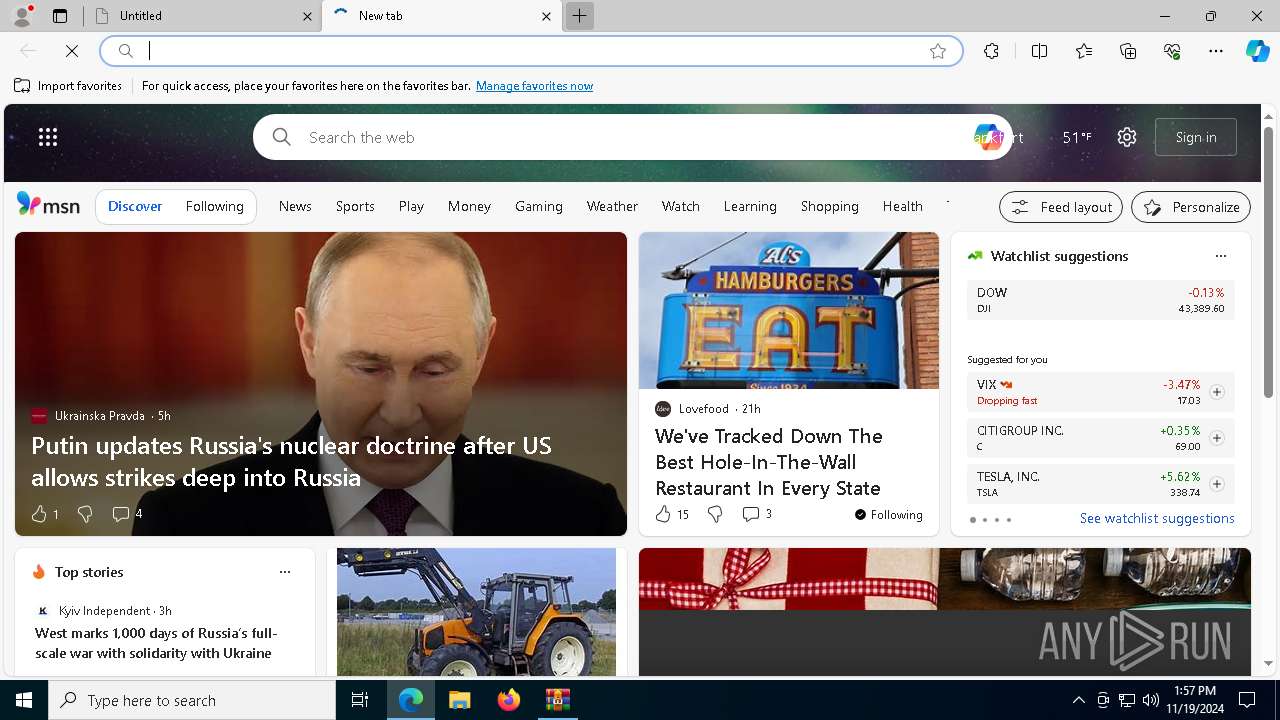
Task: Open the Money category
Action: point(469,206)
